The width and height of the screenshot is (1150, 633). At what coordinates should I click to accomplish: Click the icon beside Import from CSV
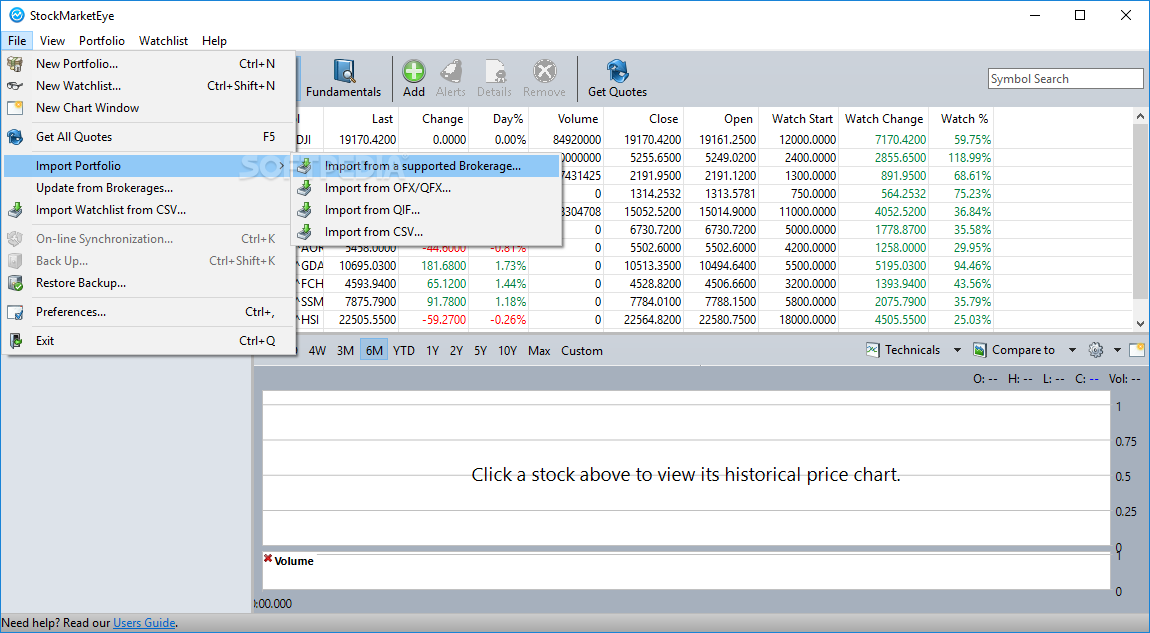click(304, 232)
